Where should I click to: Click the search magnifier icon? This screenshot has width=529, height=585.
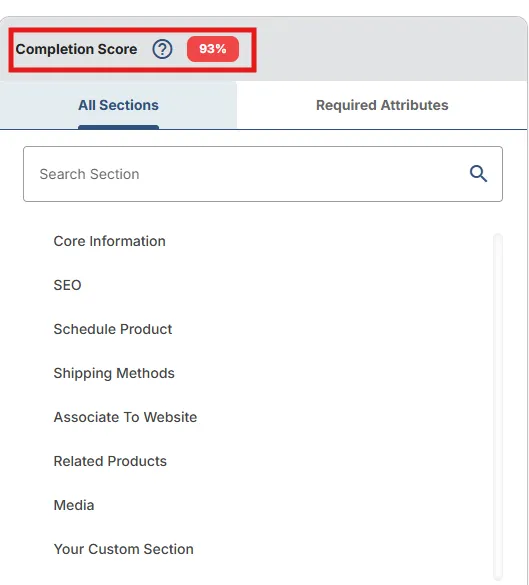[x=478, y=174]
